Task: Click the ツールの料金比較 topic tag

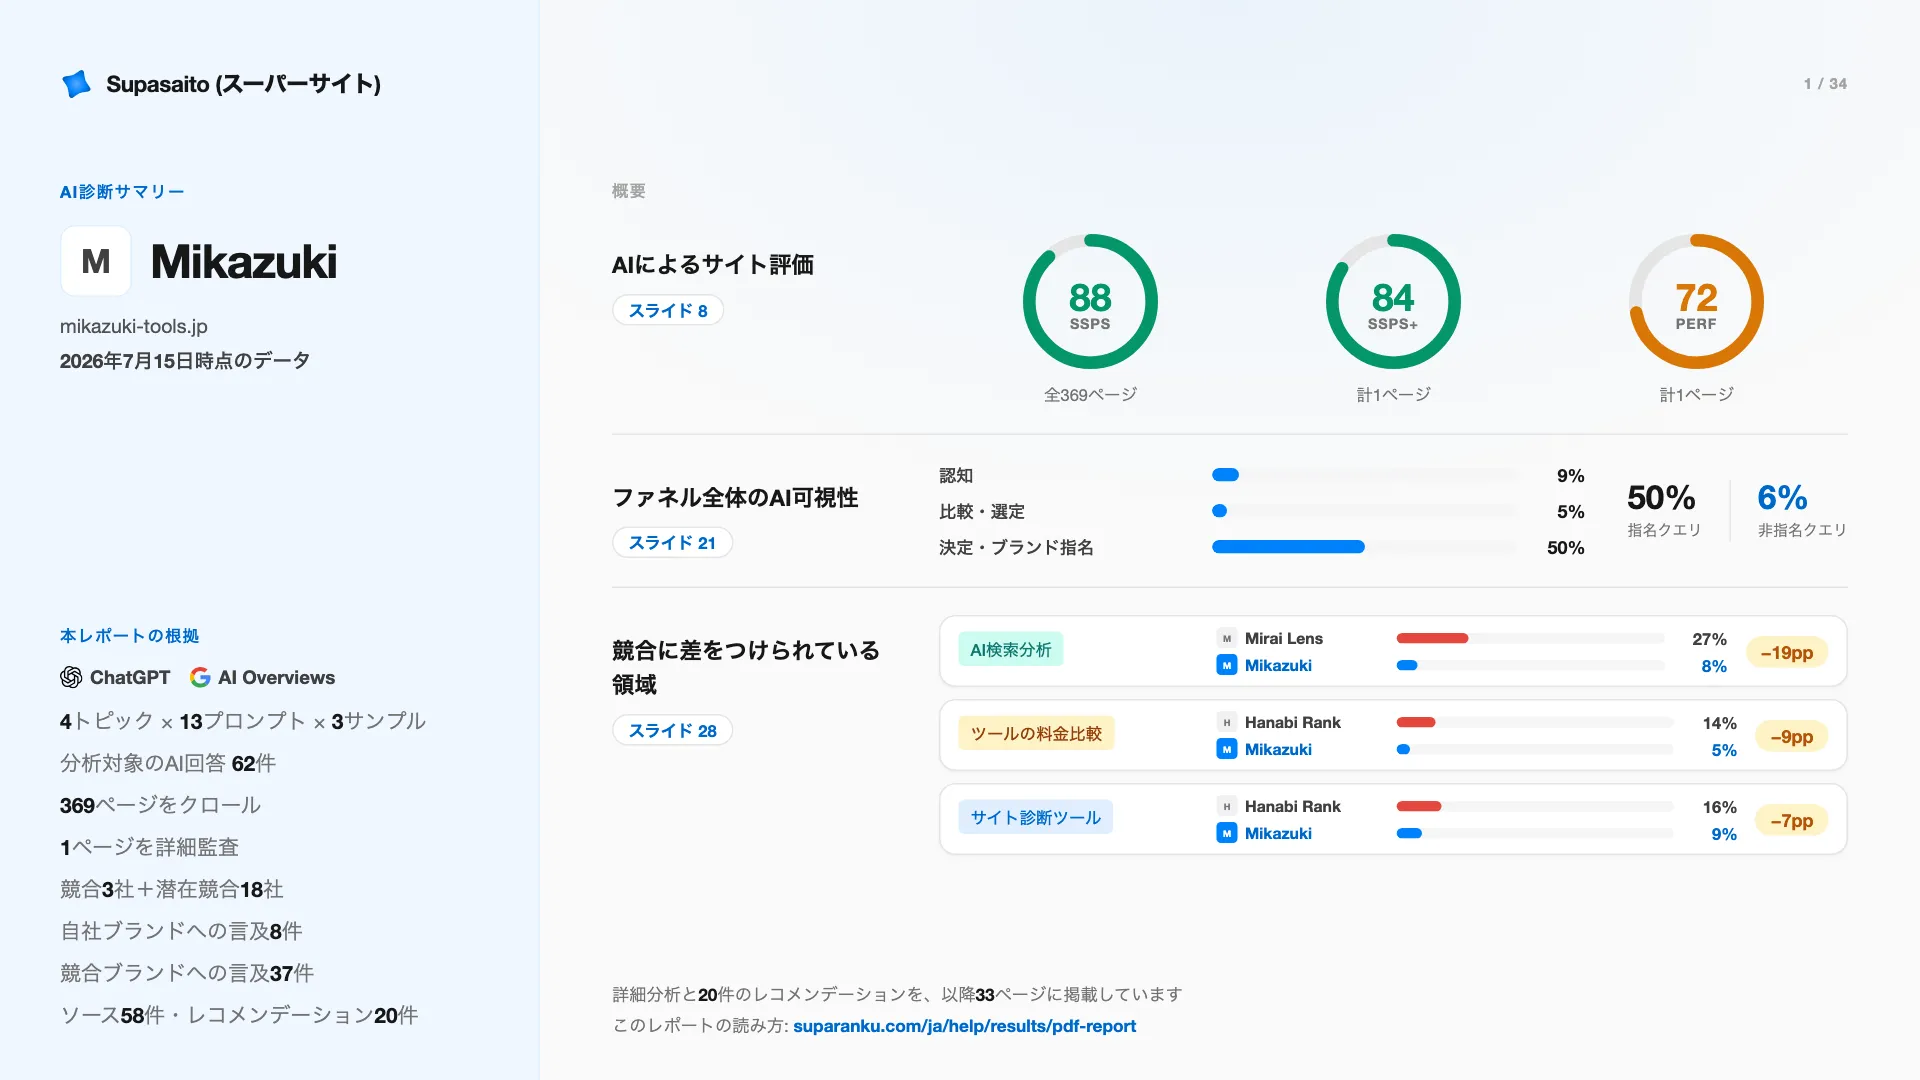Action: click(1036, 733)
